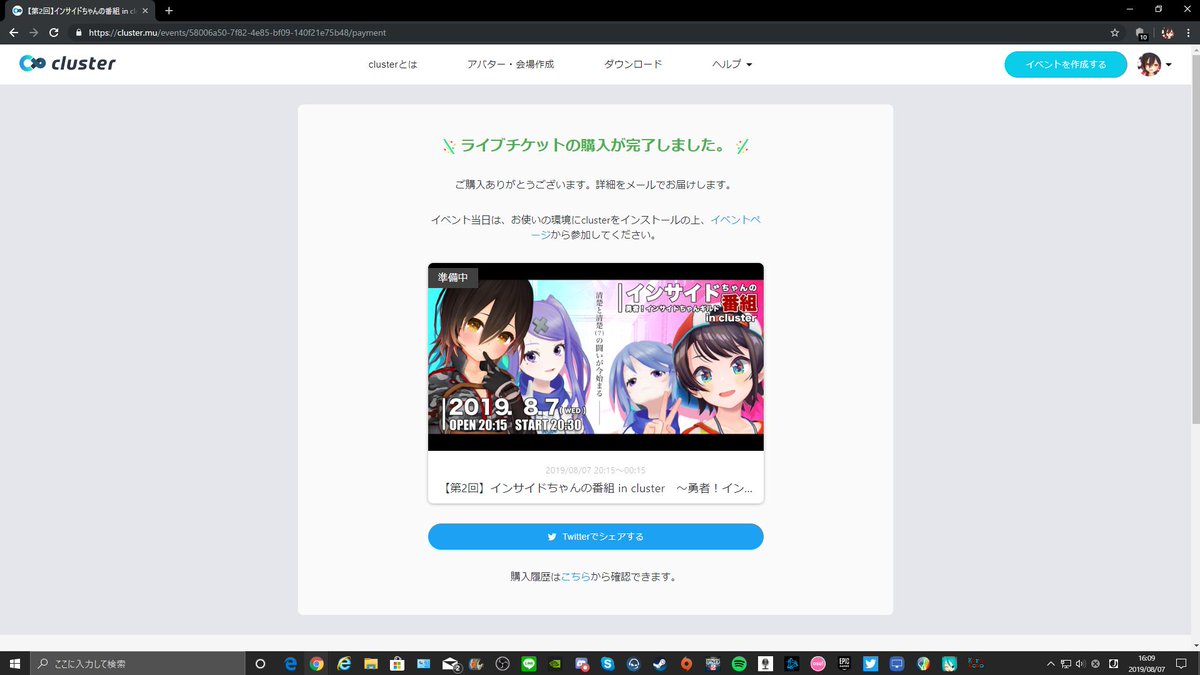Image resolution: width=1200 pixels, height=675 pixels.
Task: Bookmark this page with the star icon
Action: 1115,32
